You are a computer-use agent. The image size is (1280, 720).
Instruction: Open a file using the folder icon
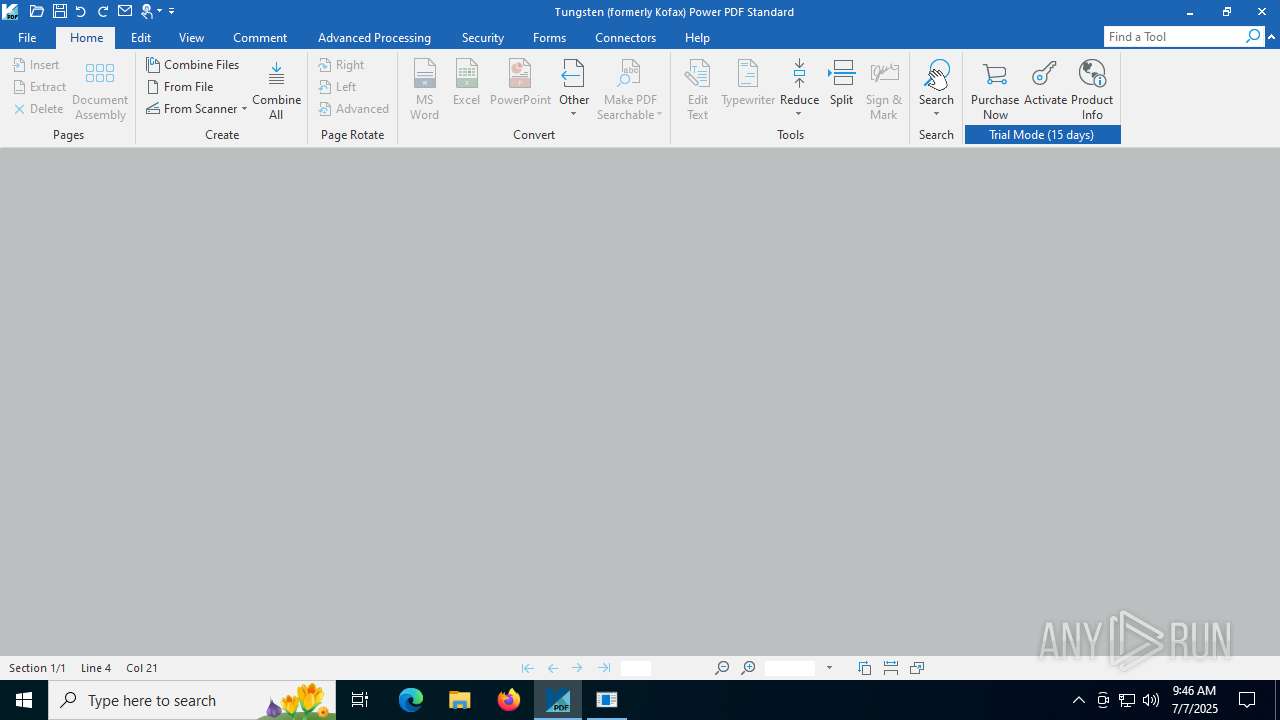36,11
